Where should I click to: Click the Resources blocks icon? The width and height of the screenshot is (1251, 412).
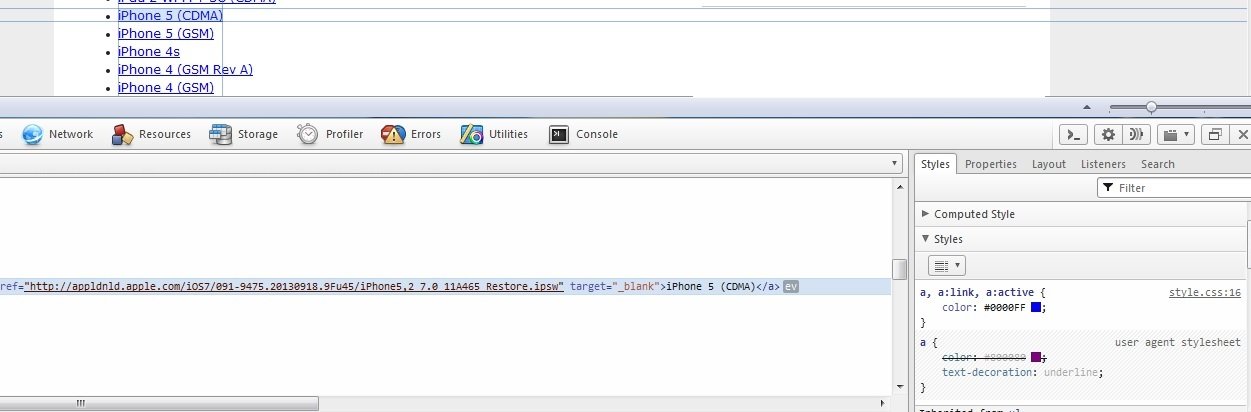(x=122, y=134)
